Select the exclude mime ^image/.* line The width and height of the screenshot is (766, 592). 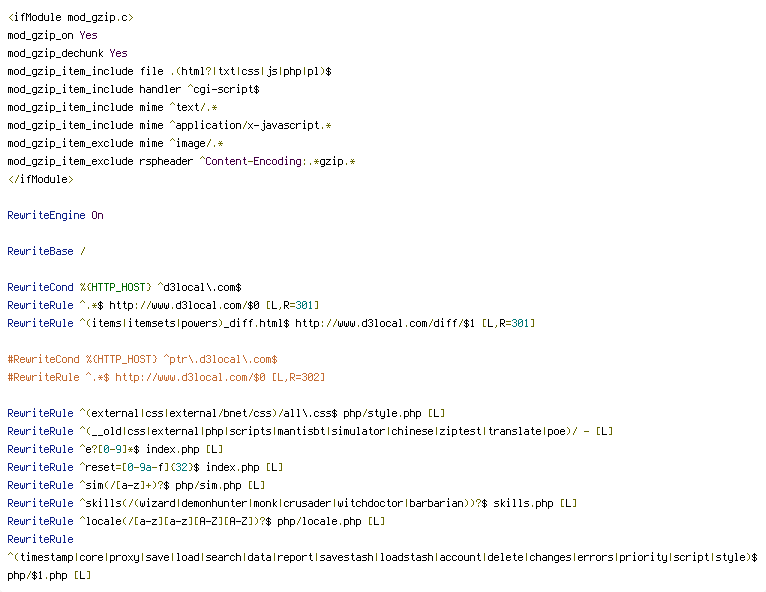(115, 144)
